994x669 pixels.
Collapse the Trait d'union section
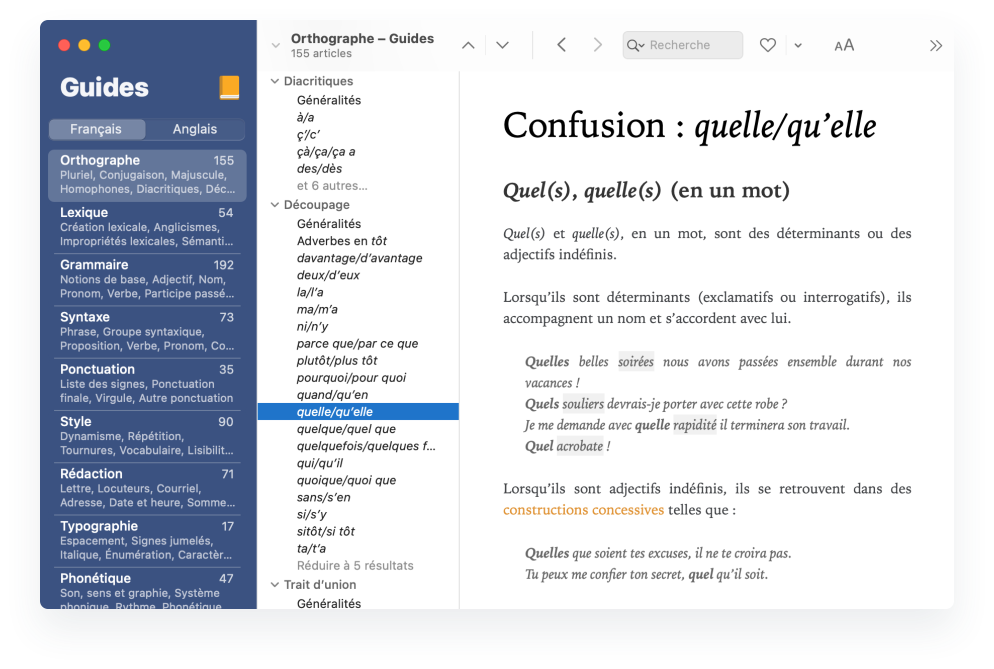275,585
